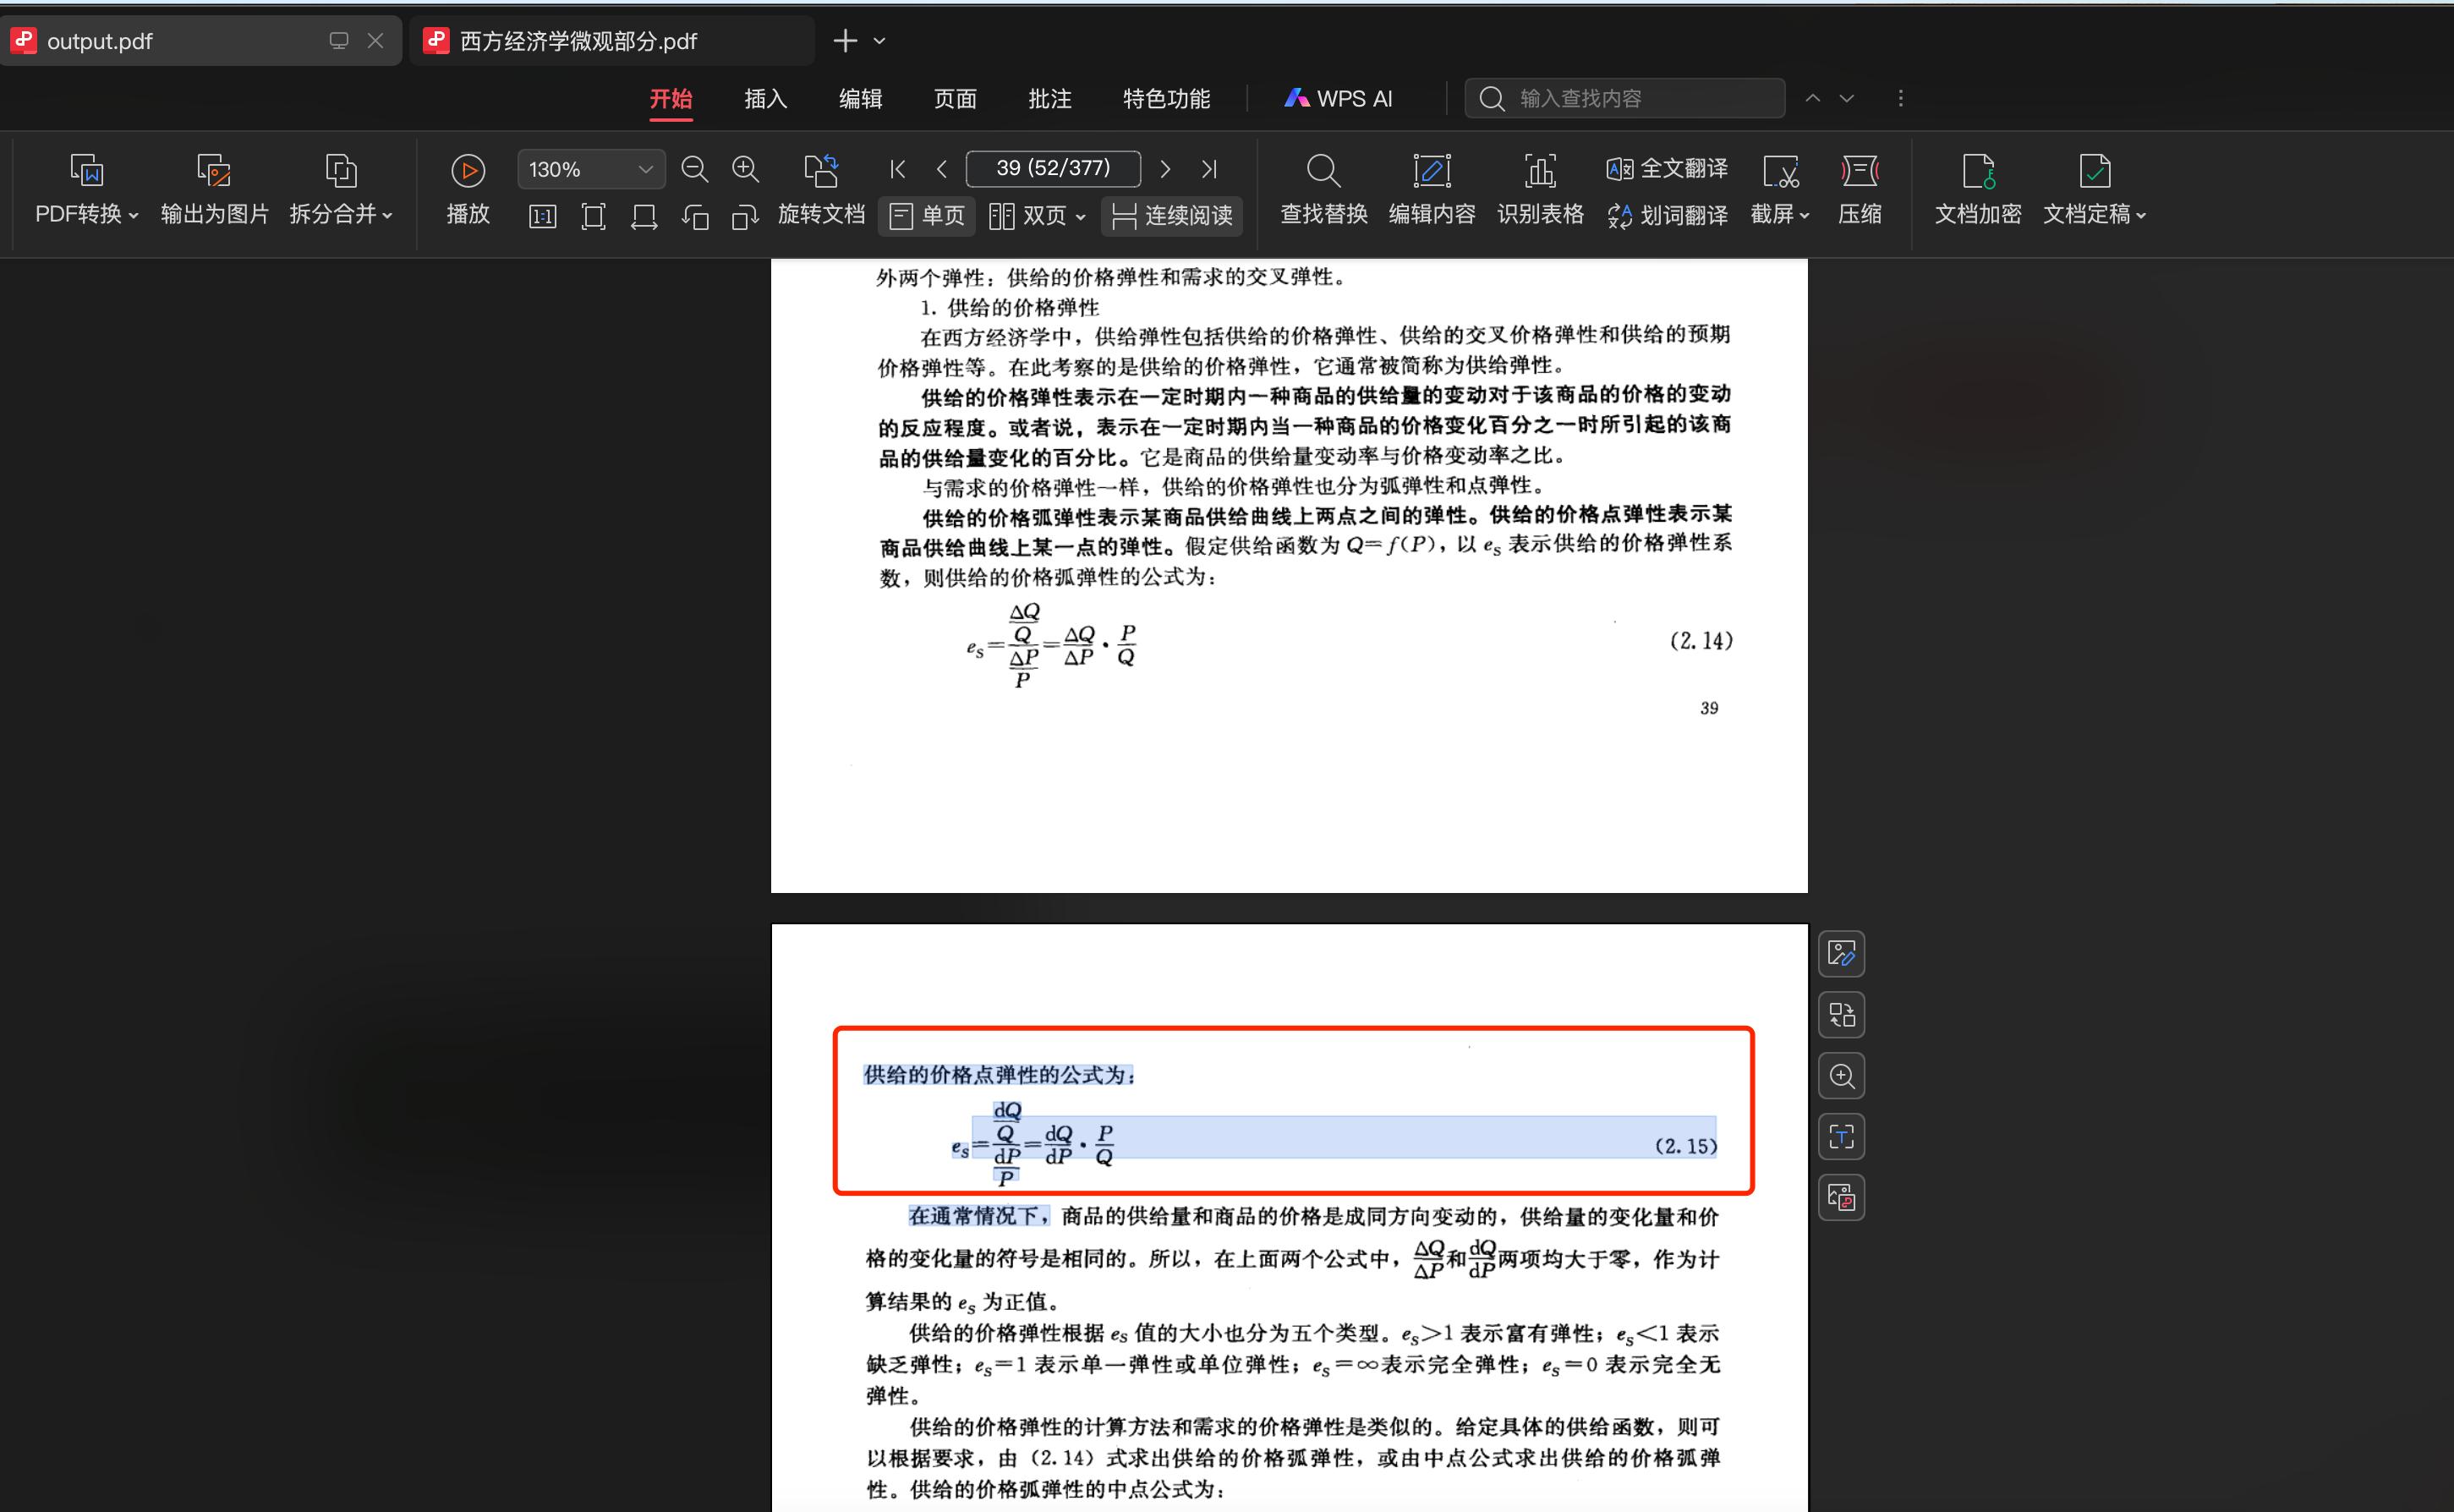Switch to the 批注 ribbon tab

tap(1049, 99)
